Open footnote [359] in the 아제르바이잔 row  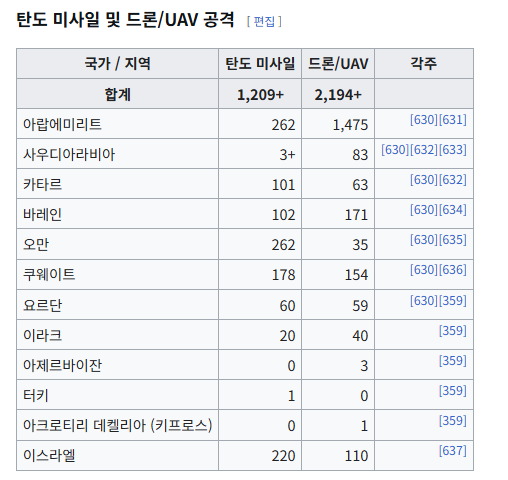click(x=453, y=360)
